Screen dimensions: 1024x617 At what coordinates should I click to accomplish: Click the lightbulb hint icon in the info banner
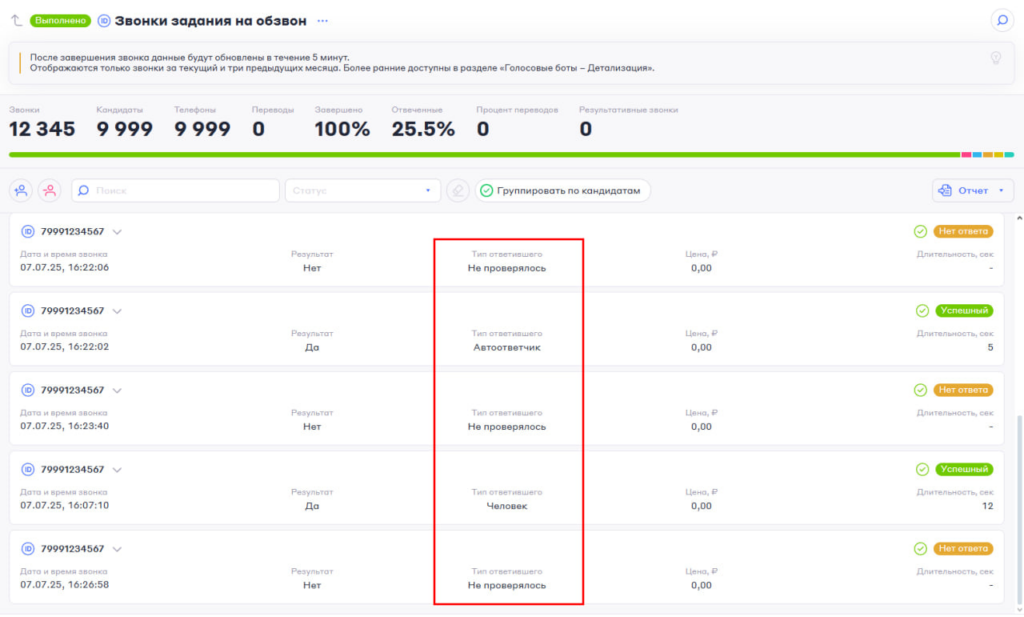click(x=995, y=58)
